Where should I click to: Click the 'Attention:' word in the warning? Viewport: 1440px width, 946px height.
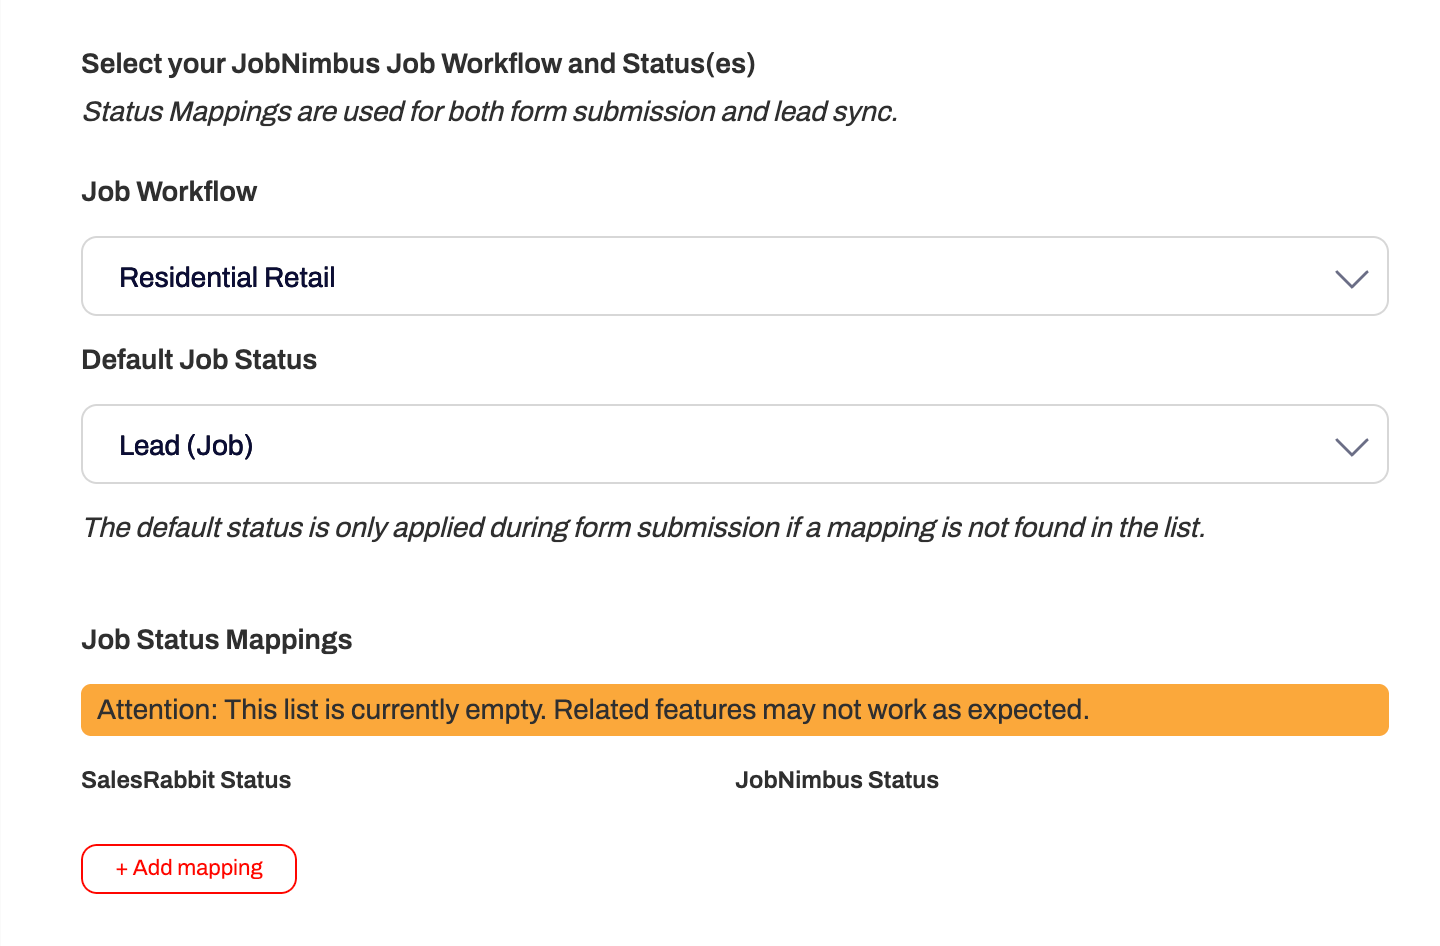coord(157,710)
